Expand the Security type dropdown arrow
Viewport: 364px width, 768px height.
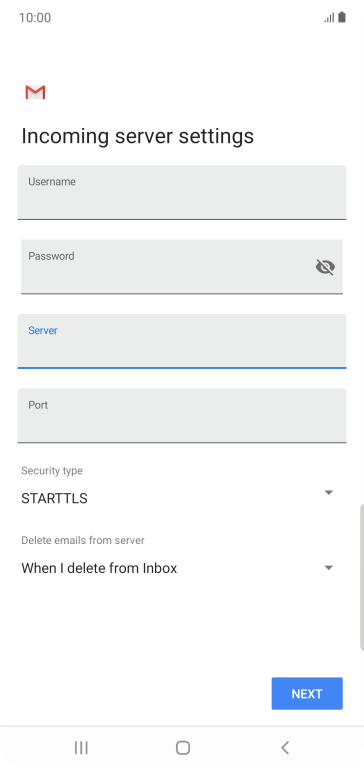point(329,492)
